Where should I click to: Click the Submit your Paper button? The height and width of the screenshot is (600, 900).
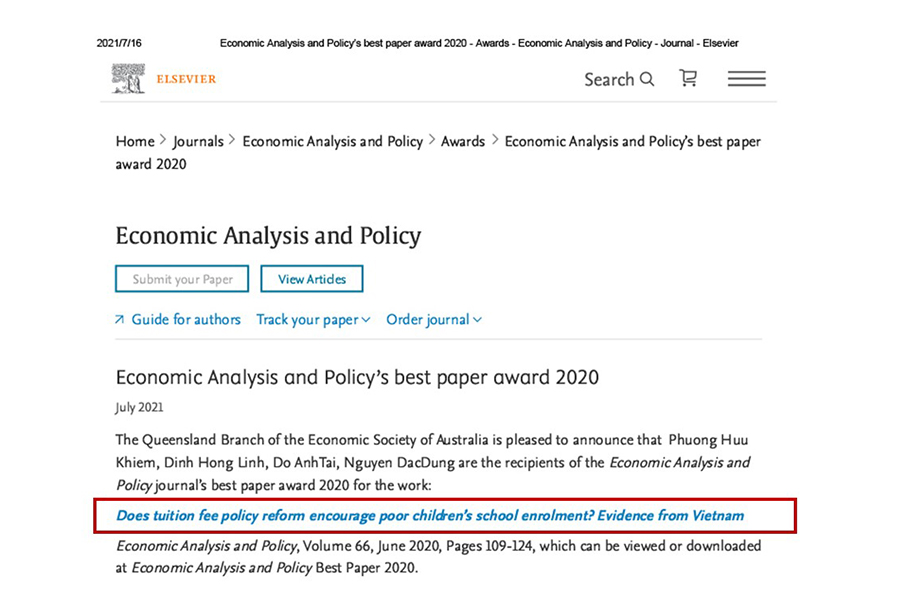click(182, 279)
